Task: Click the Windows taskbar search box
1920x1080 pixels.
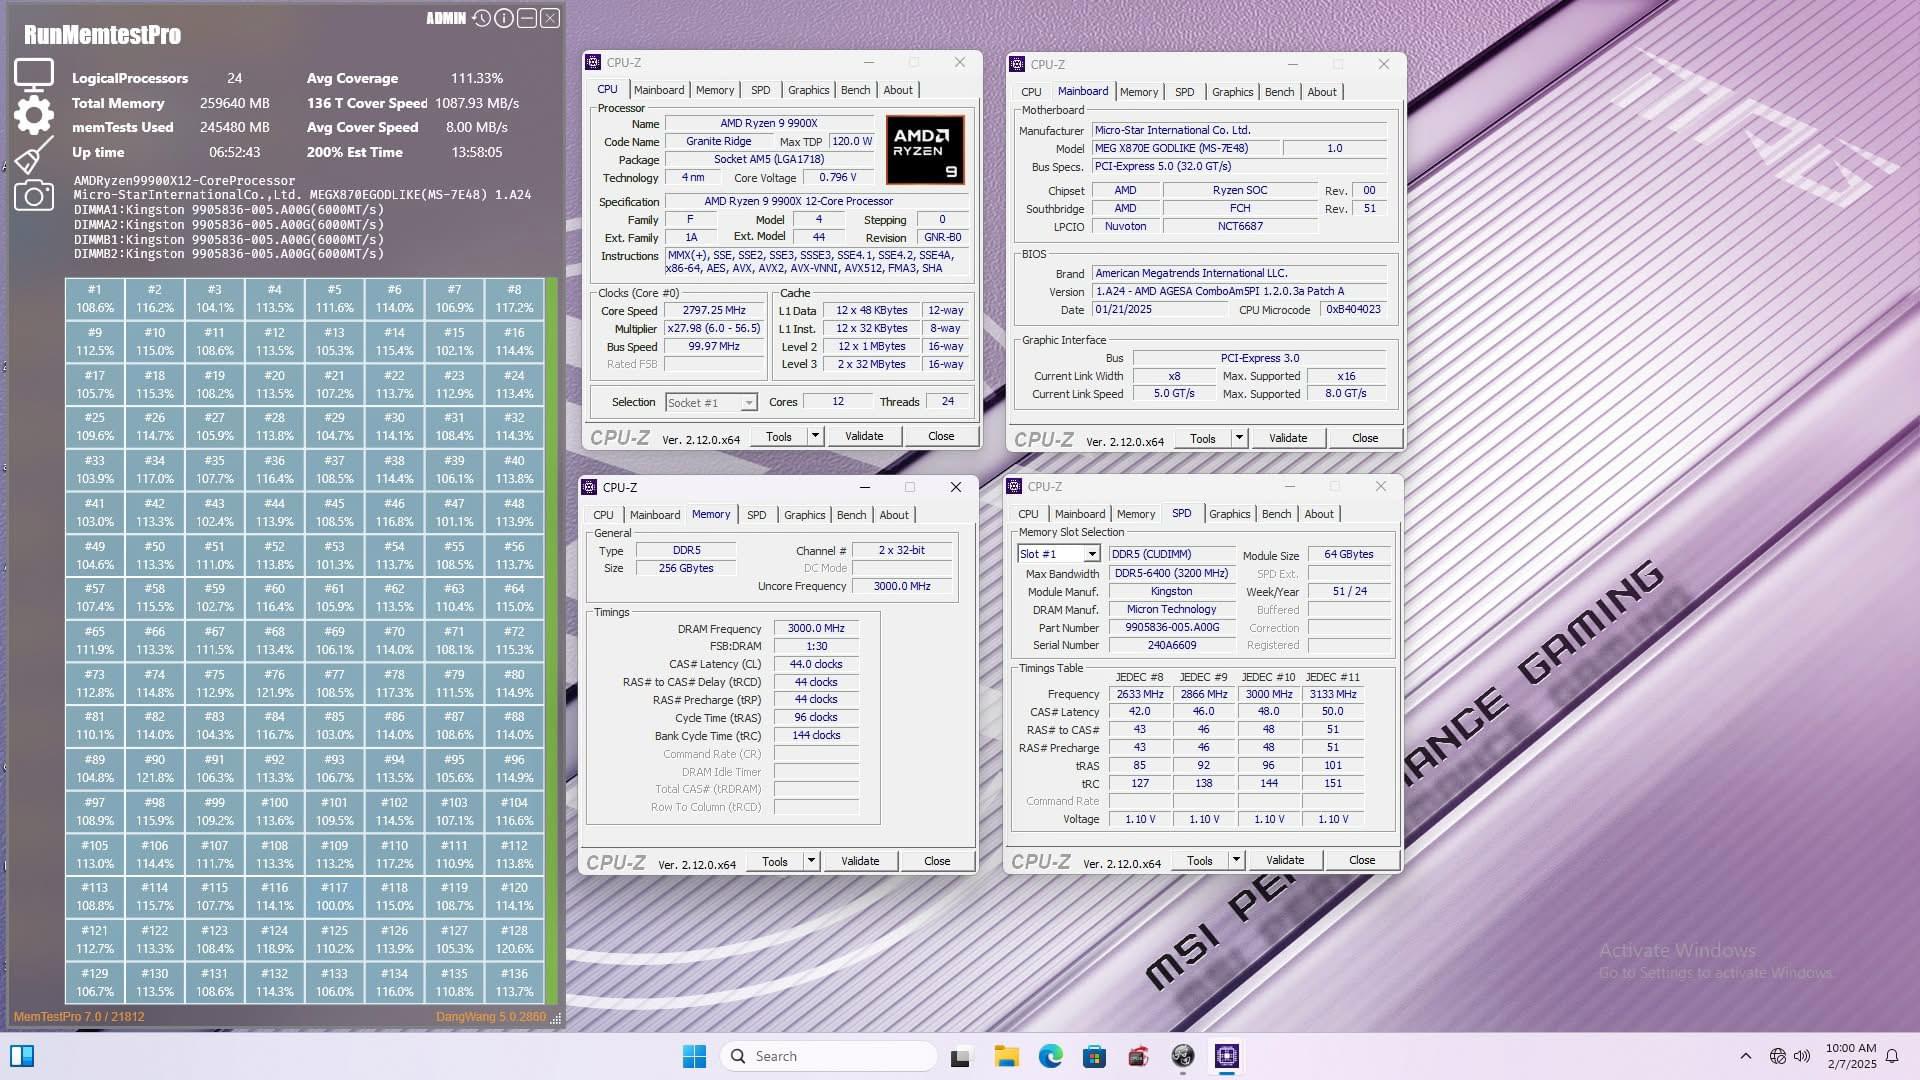Action: pyautogui.click(x=829, y=1056)
